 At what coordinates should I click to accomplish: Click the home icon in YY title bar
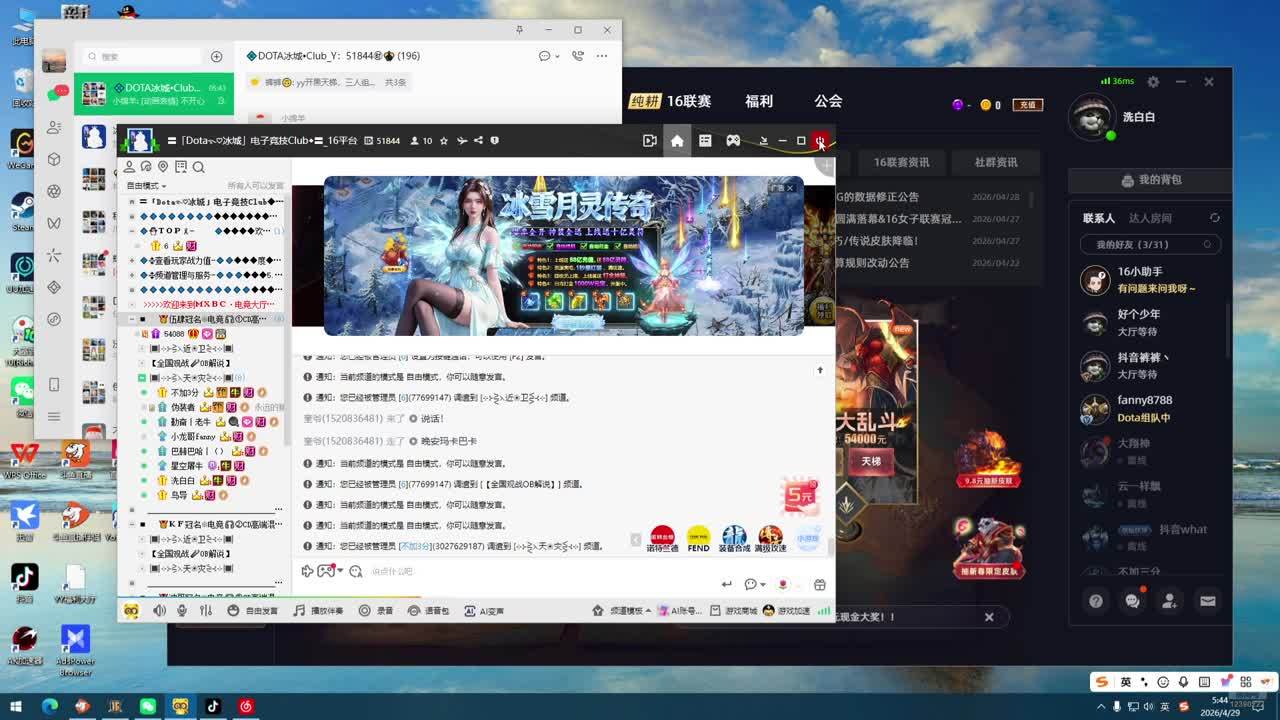[677, 141]
